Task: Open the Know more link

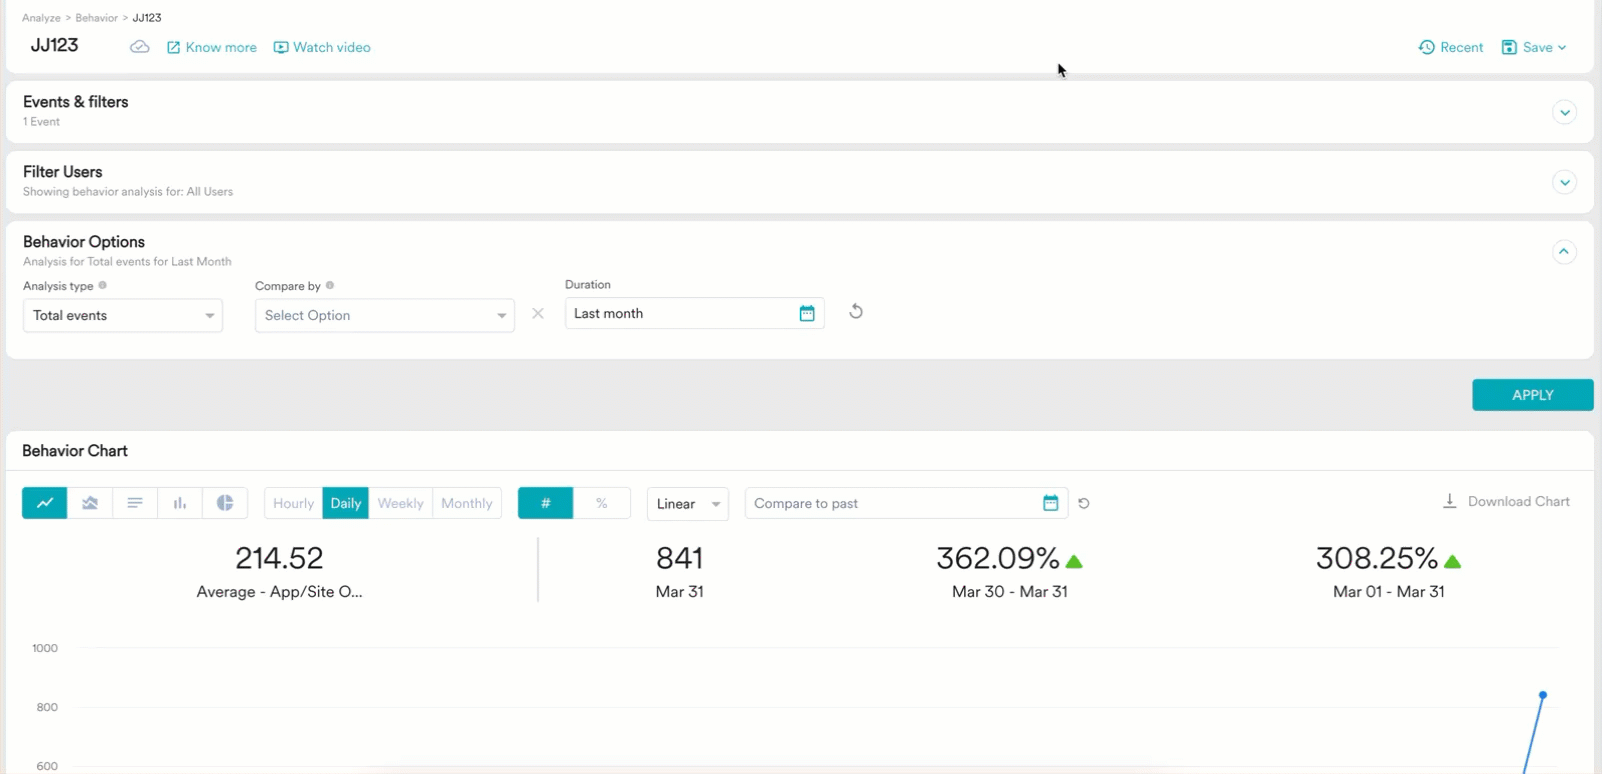Action: pos(211,47)
